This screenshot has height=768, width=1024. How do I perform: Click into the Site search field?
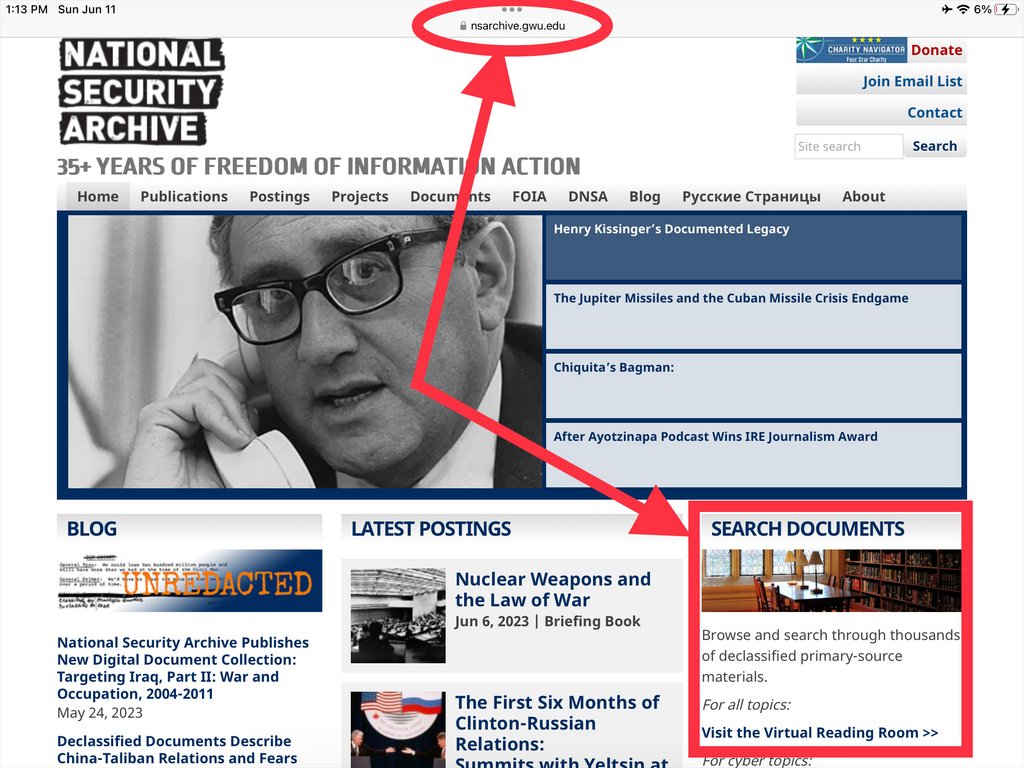pyautogui.click(x=848, y=146)
